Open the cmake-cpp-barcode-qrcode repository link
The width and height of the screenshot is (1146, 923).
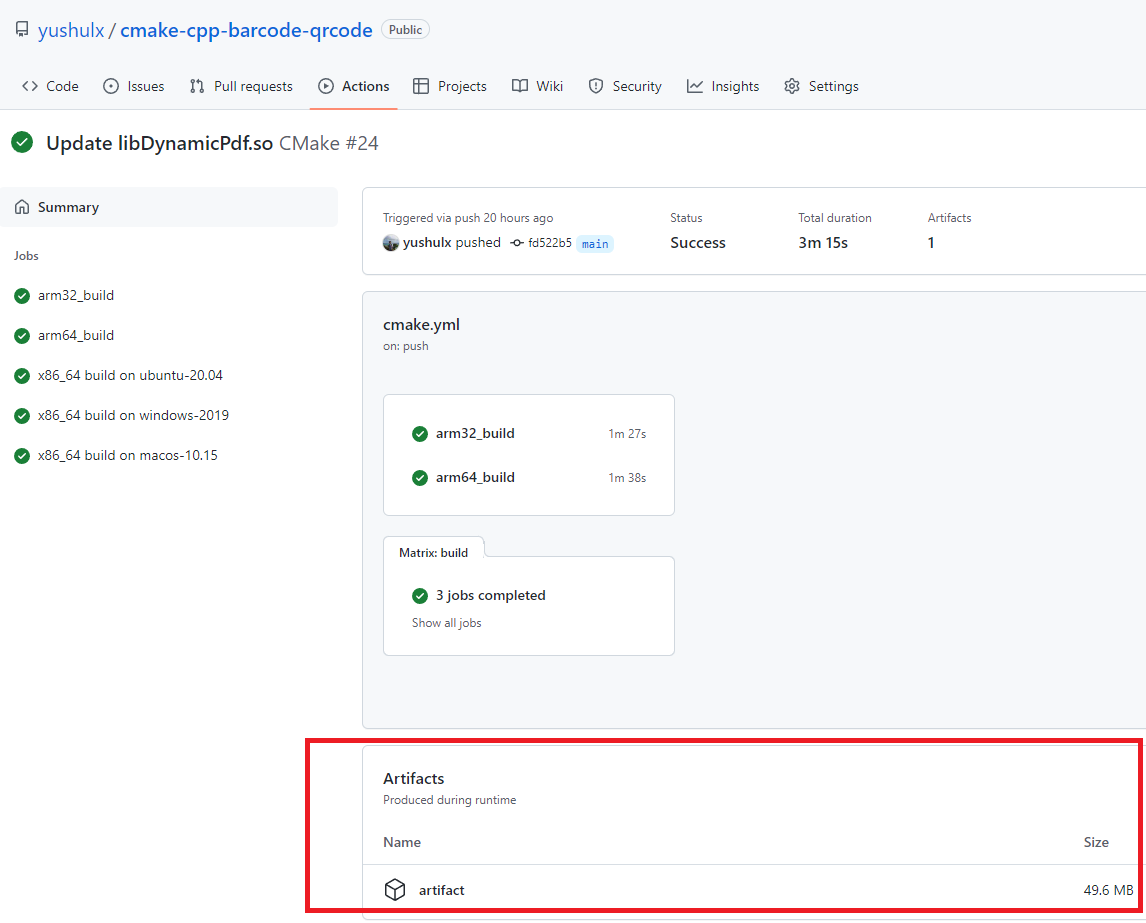click(x=246, y=30)
